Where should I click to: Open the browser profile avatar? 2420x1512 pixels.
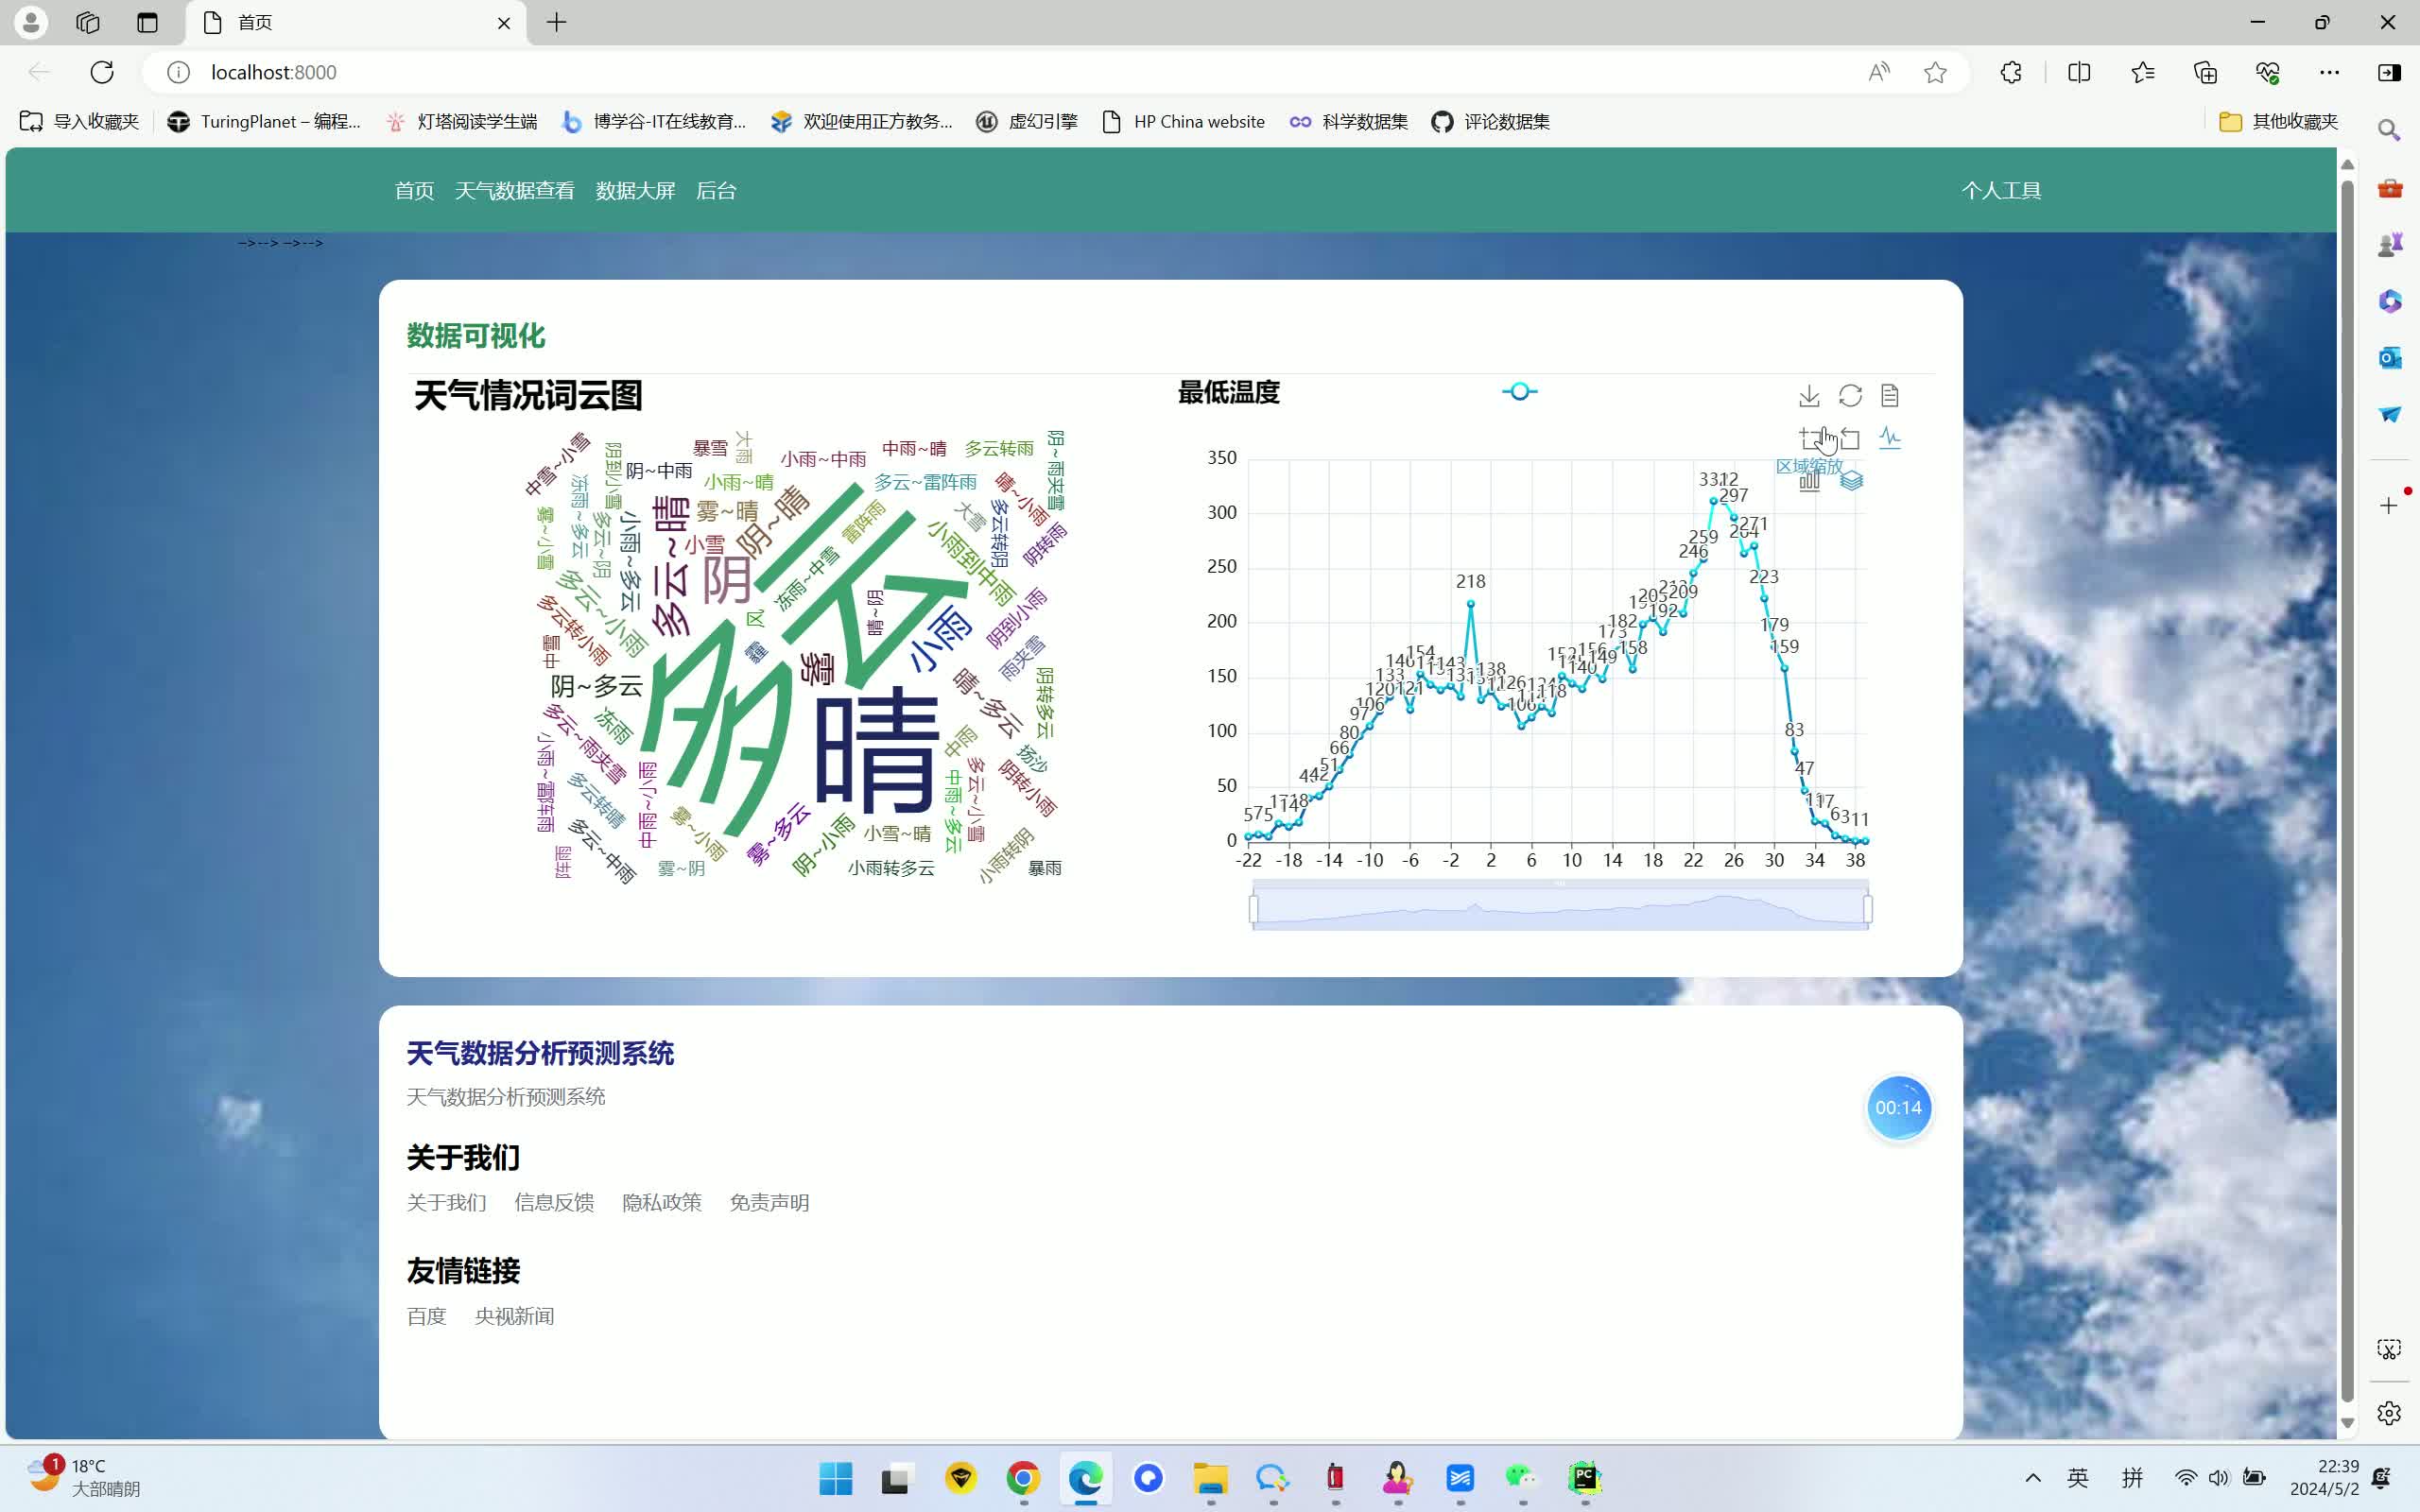31,22
